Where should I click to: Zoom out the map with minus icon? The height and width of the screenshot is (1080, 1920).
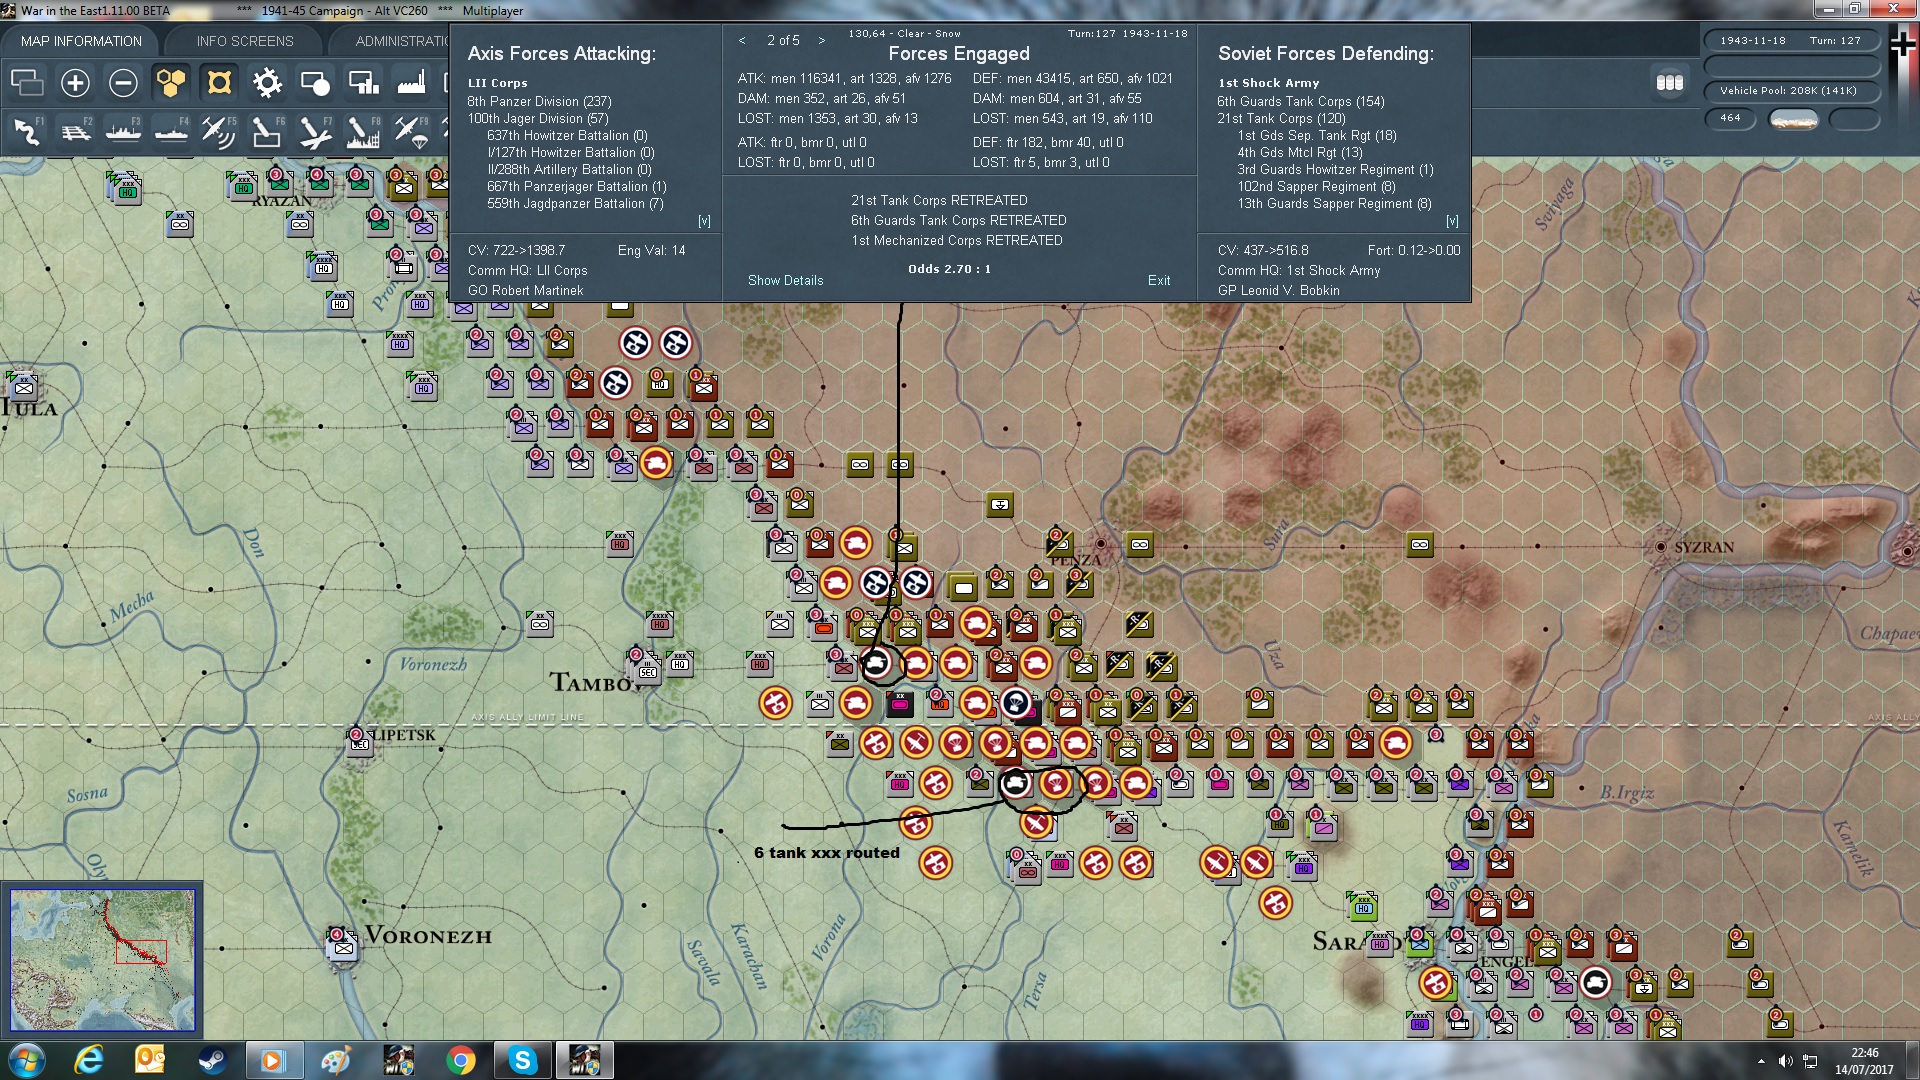tap(123, 82)
